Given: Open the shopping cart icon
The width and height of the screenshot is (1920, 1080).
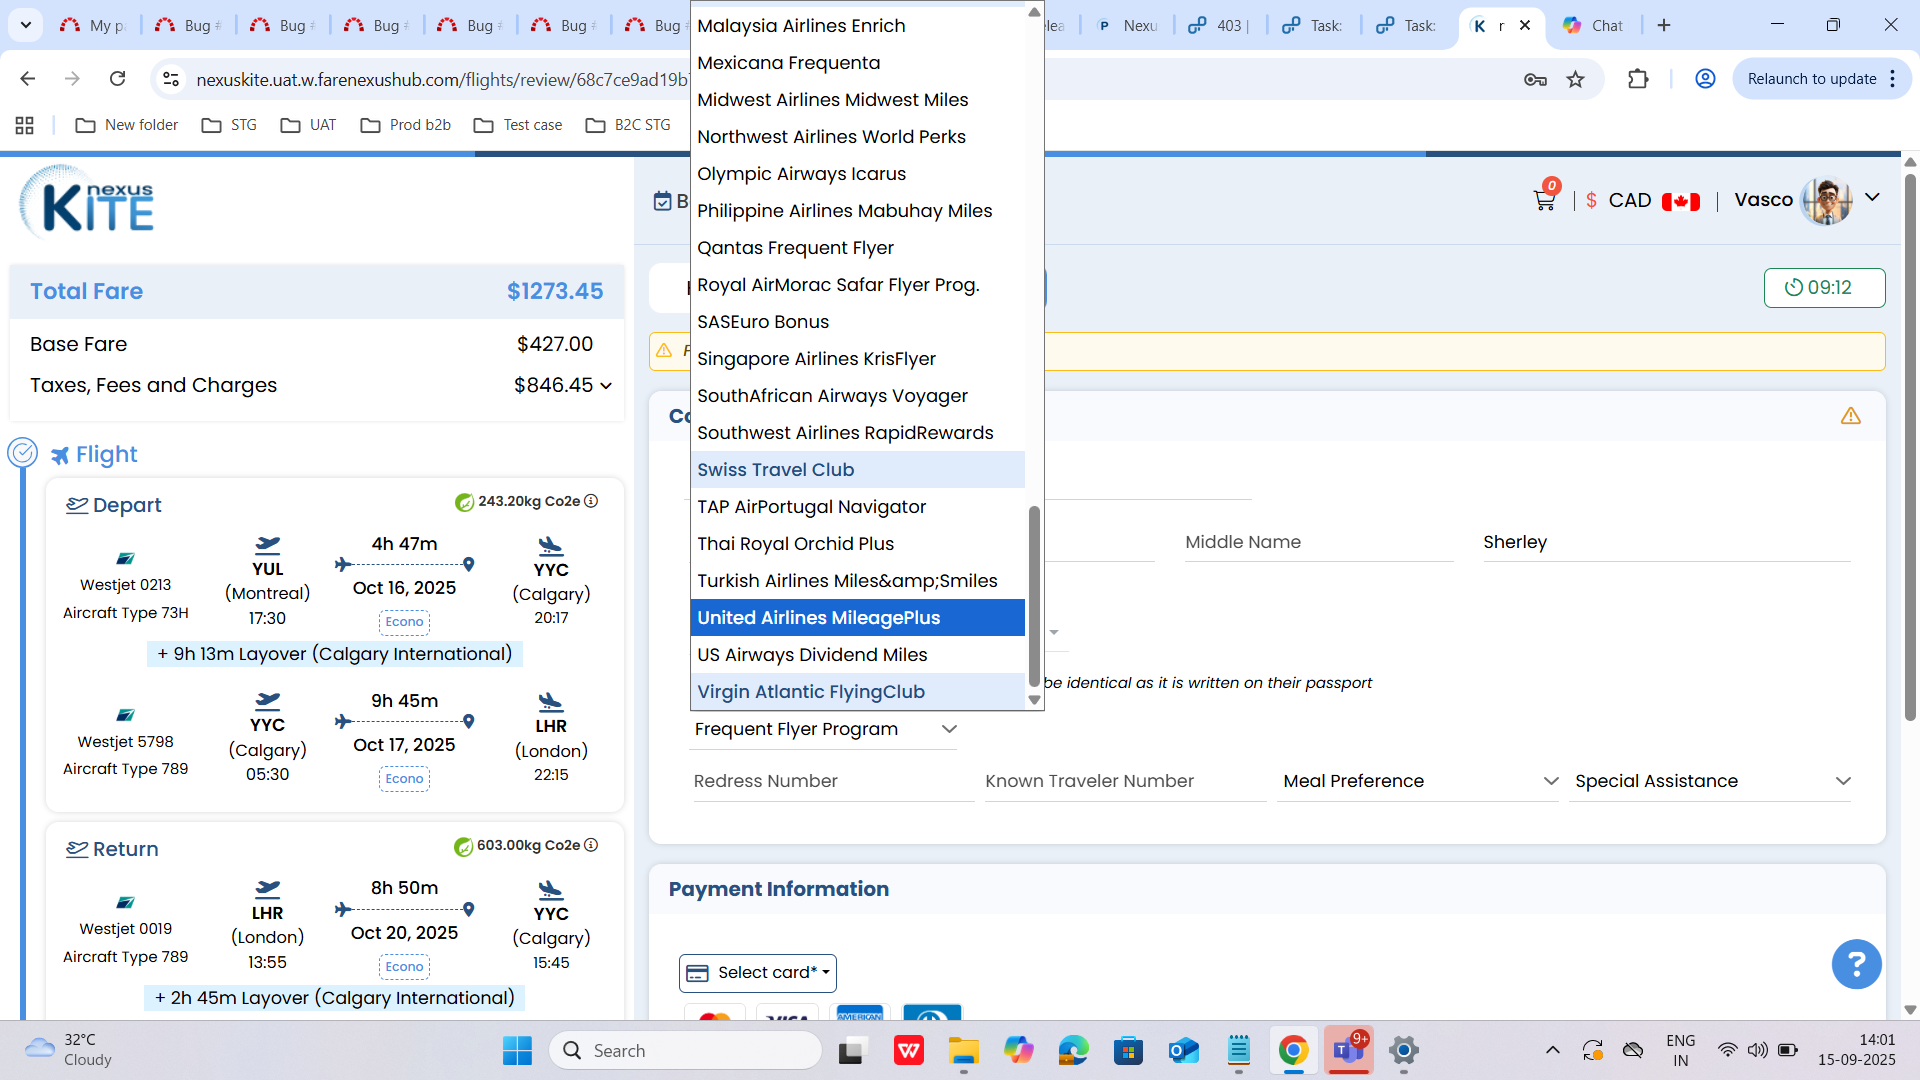Looking at the screenshot, I should point(1545,199).
